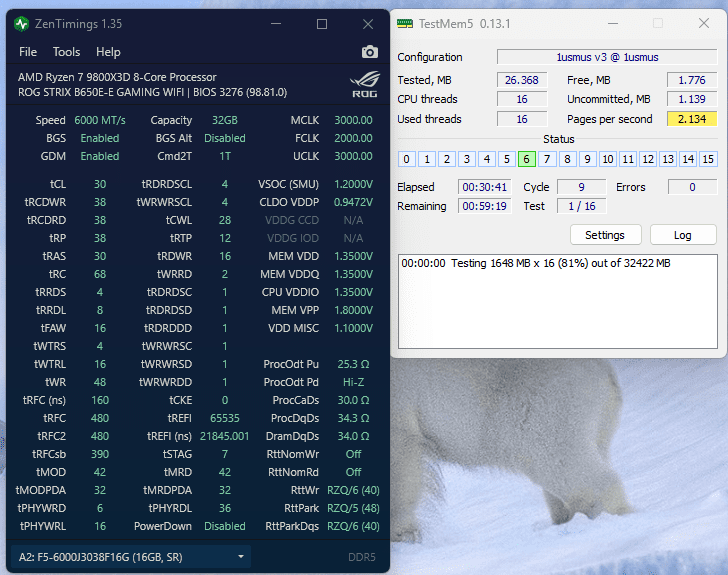728x575 pixels.
Task: Select status thread box 0
Action: click(406, 159)
